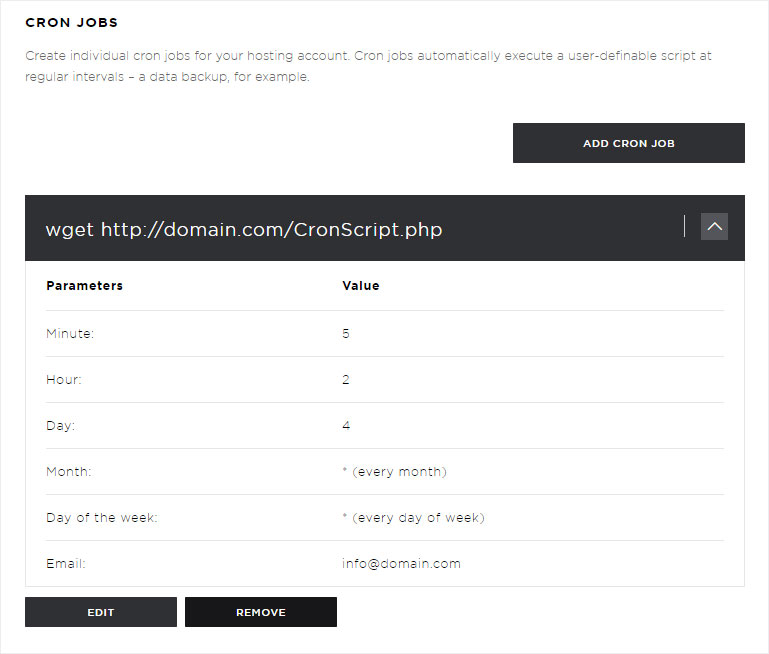Click the Parameters column header

click(84, 285)
